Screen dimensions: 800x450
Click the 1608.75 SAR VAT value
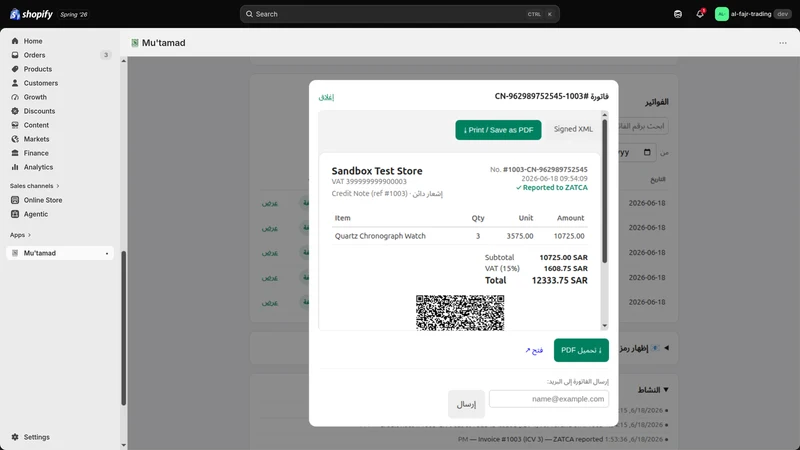(x=565, y=268)
